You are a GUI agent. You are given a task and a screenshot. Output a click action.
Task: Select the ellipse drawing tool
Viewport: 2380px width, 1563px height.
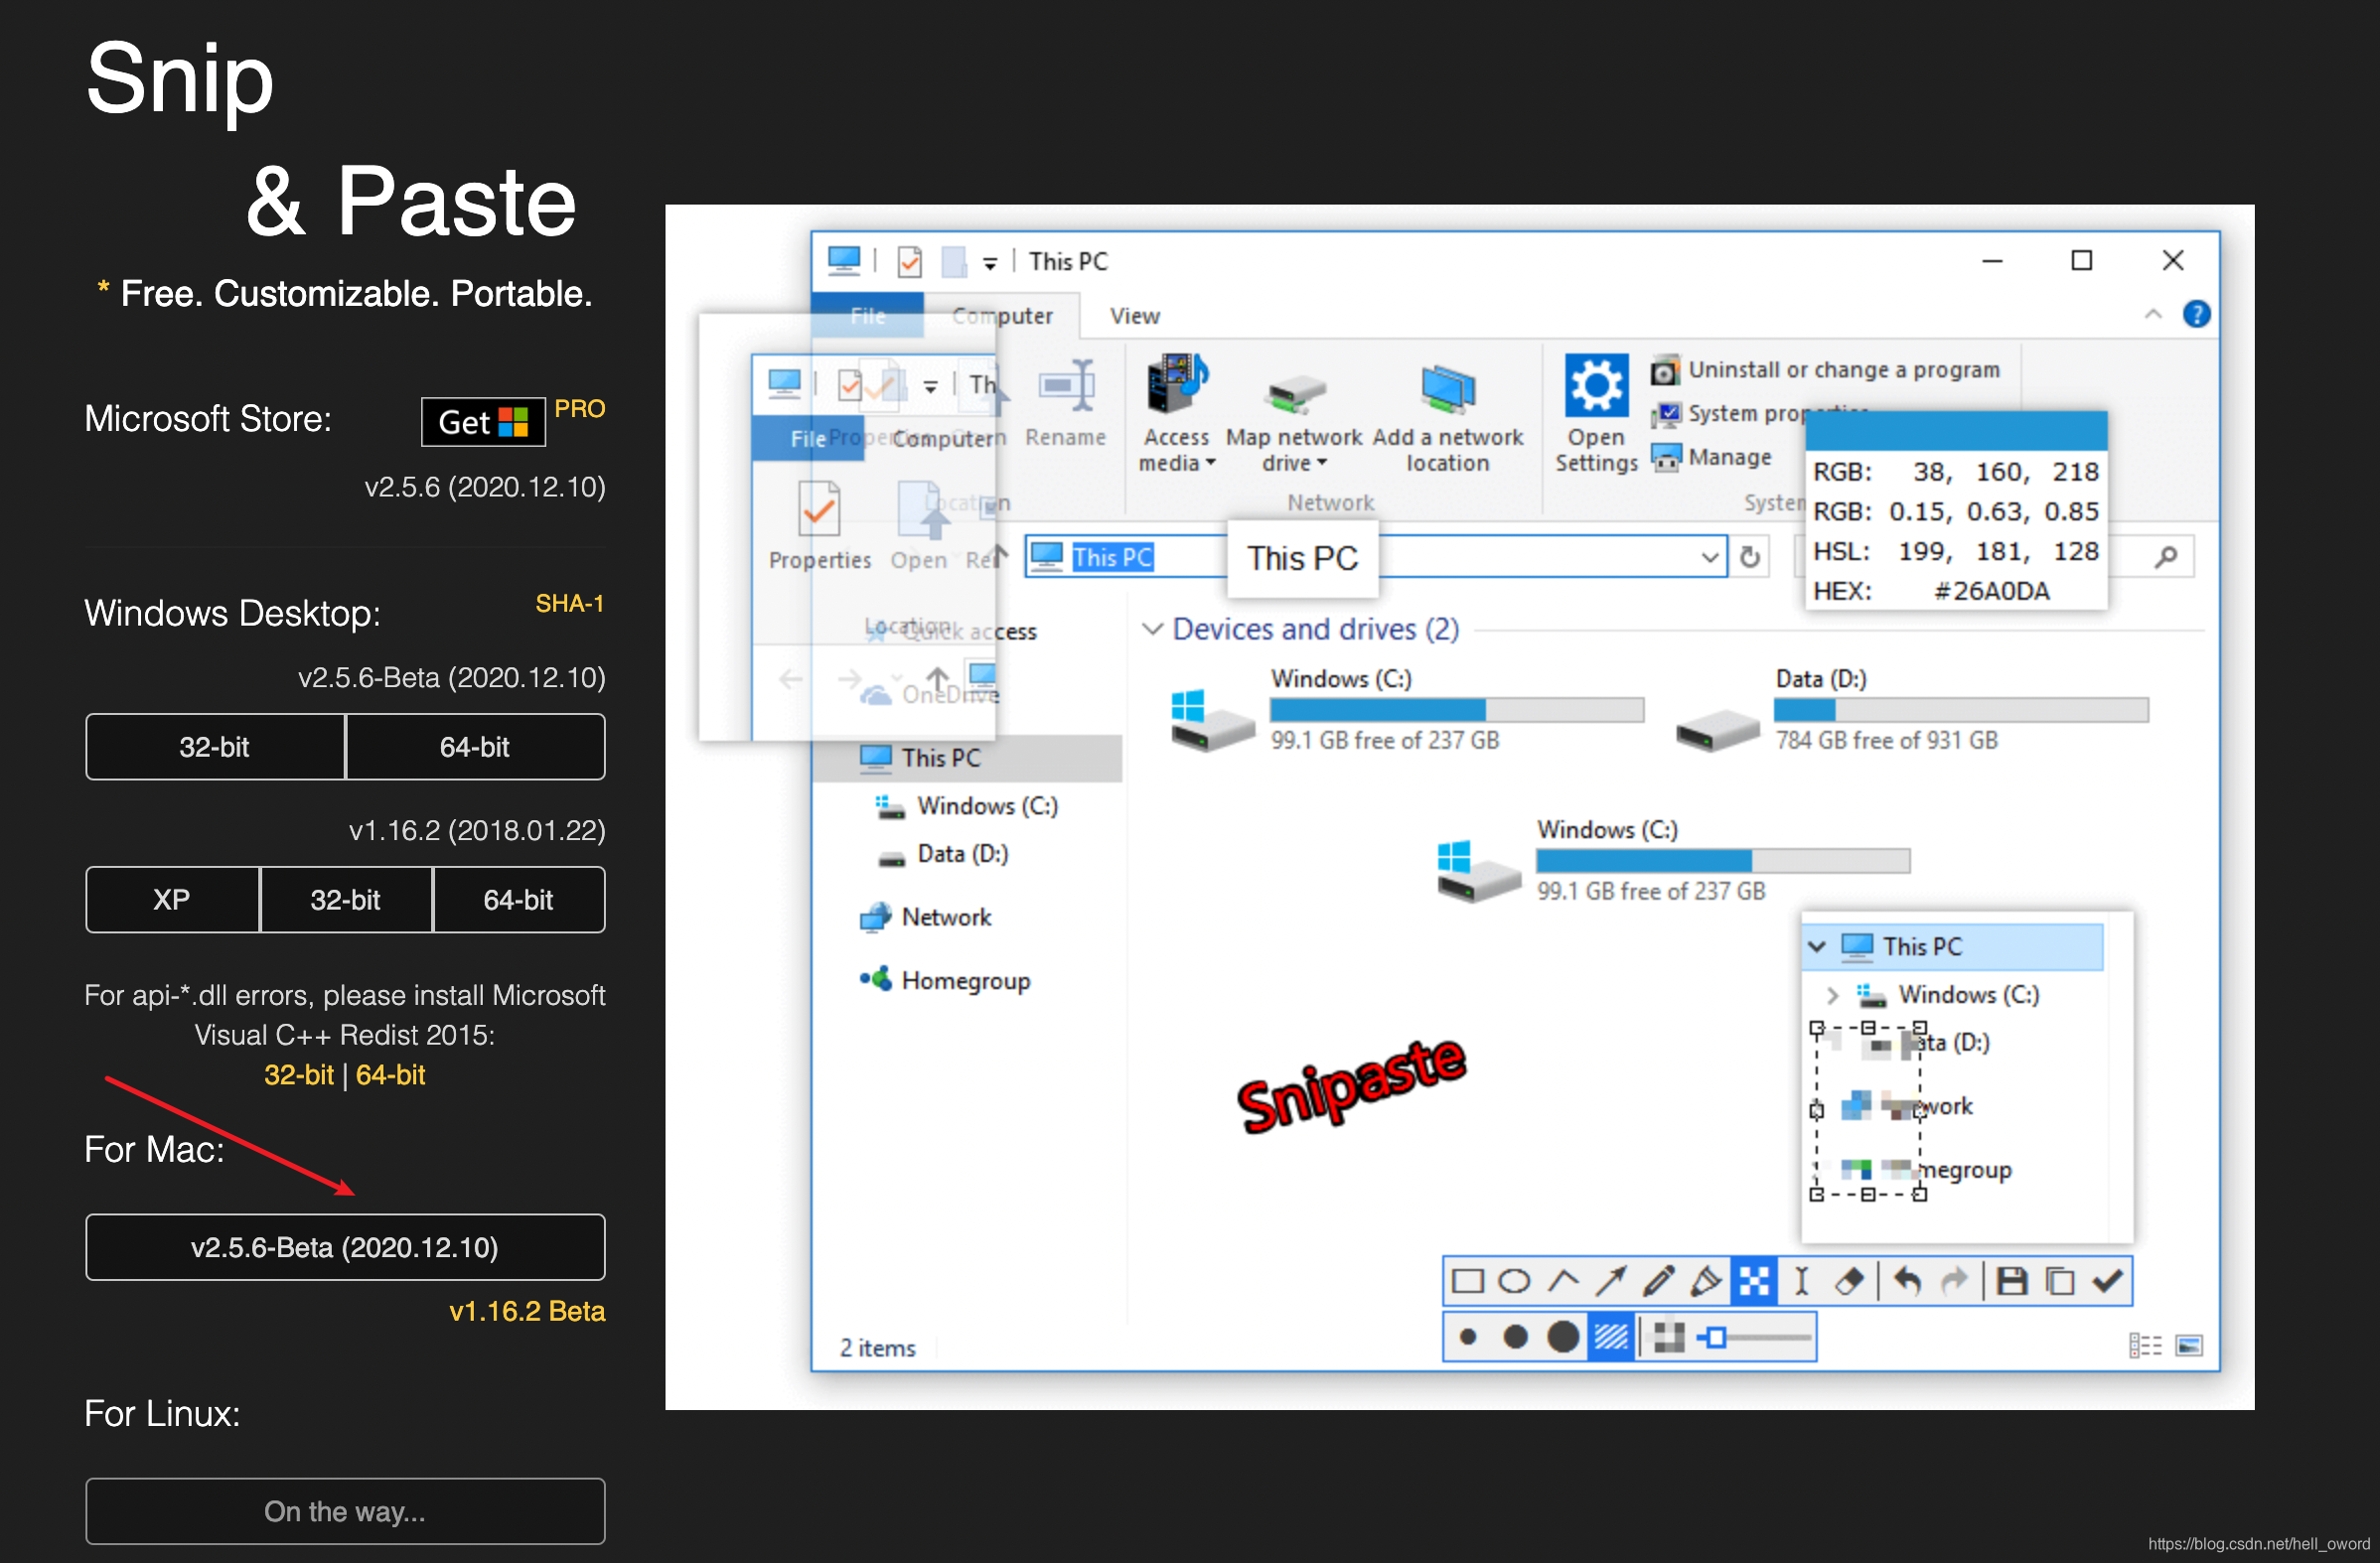(1514, 1281)
